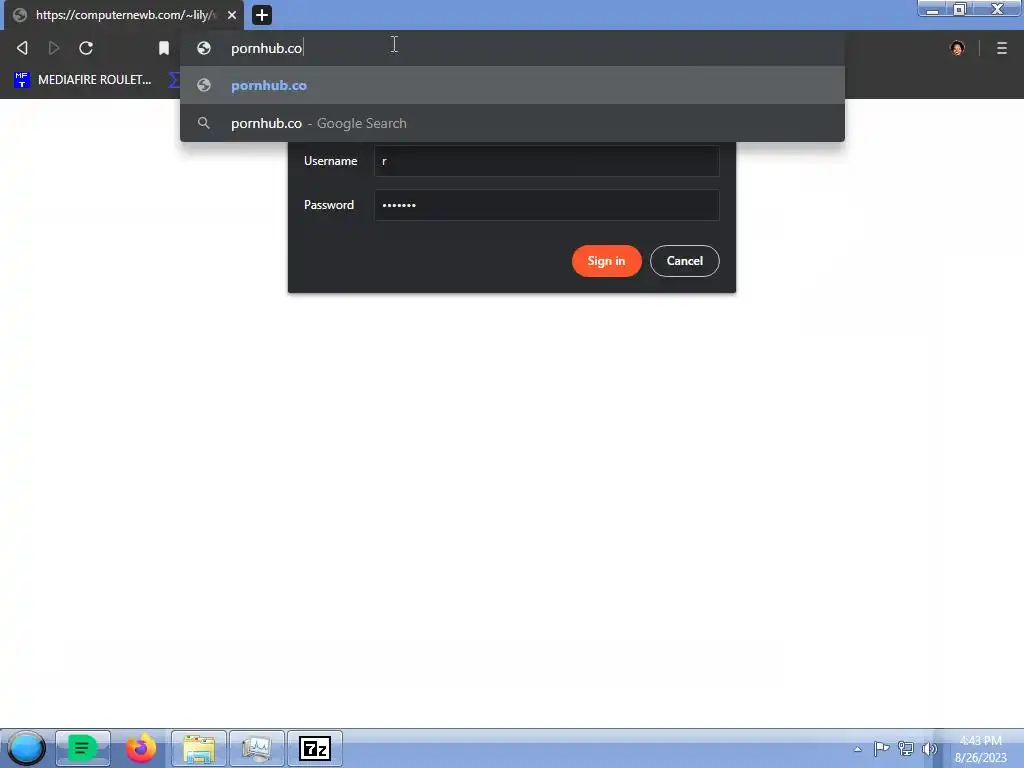Dismiss the dialog with Cancel

coord(684,261)
